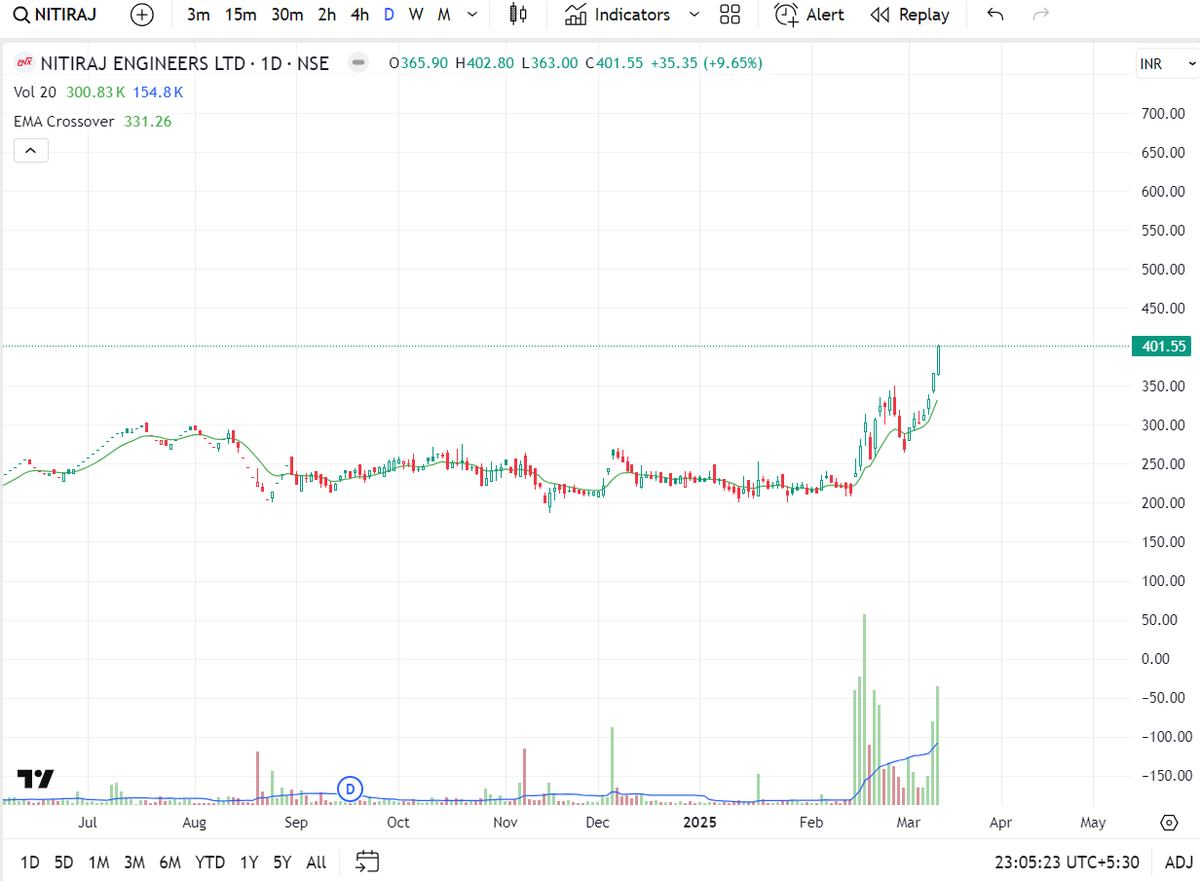Select the W weekly timeframe
The image size is (1200, 881).
pyautogui.click(x=416, y=15)
